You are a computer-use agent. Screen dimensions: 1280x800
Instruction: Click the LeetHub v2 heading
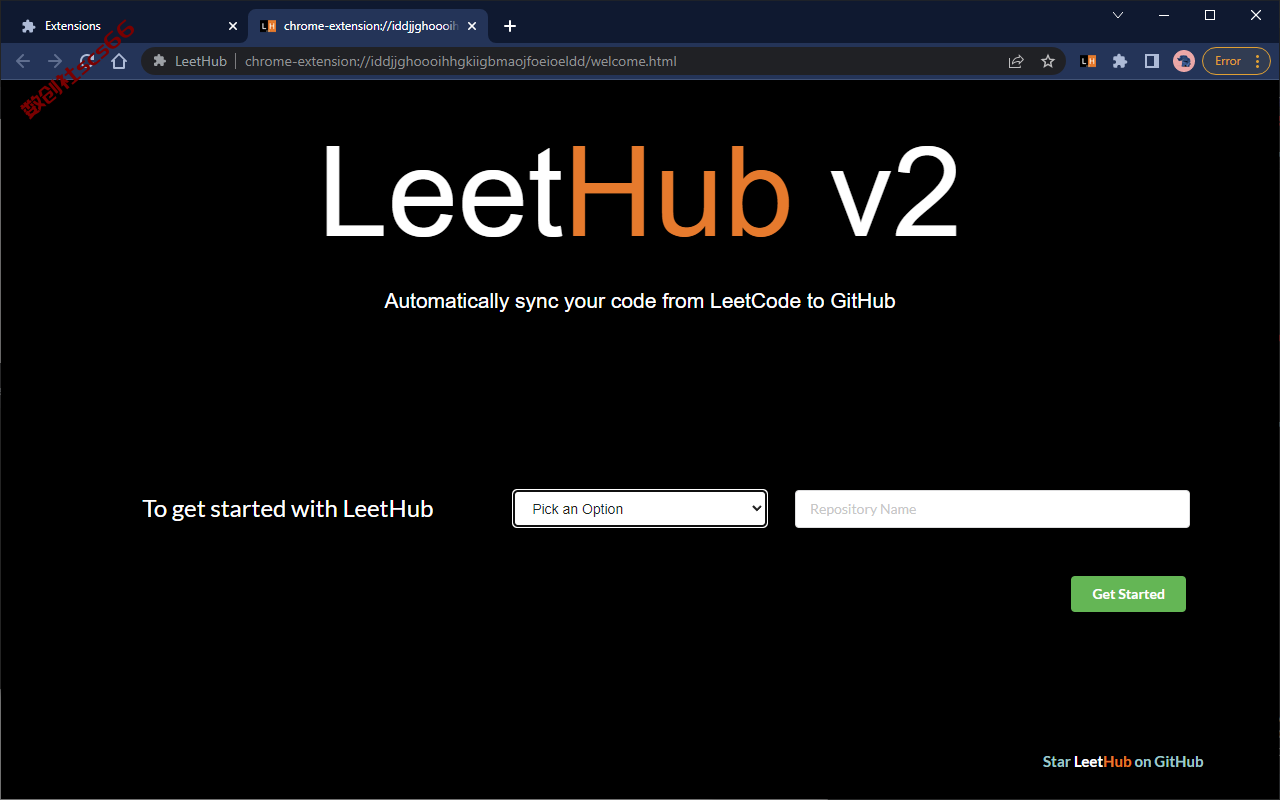[x=640, y=193]
